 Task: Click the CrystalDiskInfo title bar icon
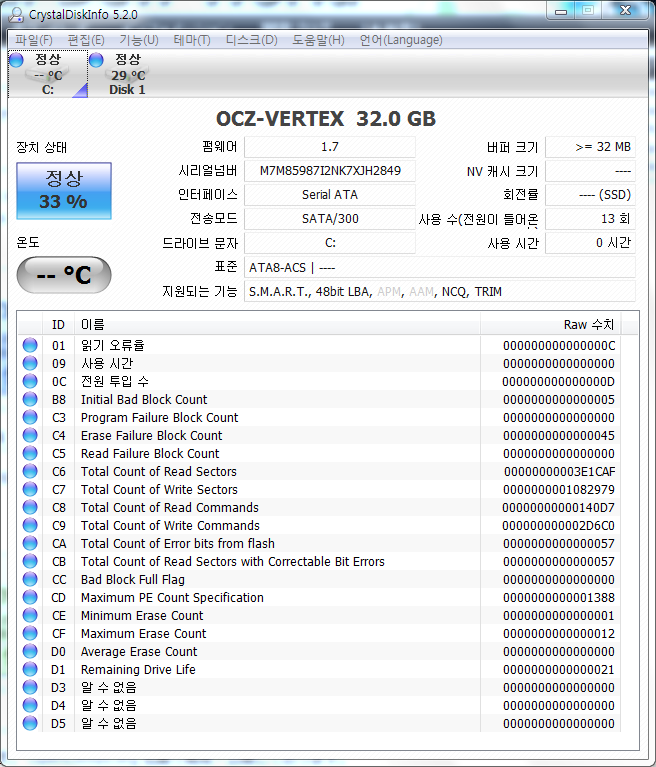(x=16, y=14)
